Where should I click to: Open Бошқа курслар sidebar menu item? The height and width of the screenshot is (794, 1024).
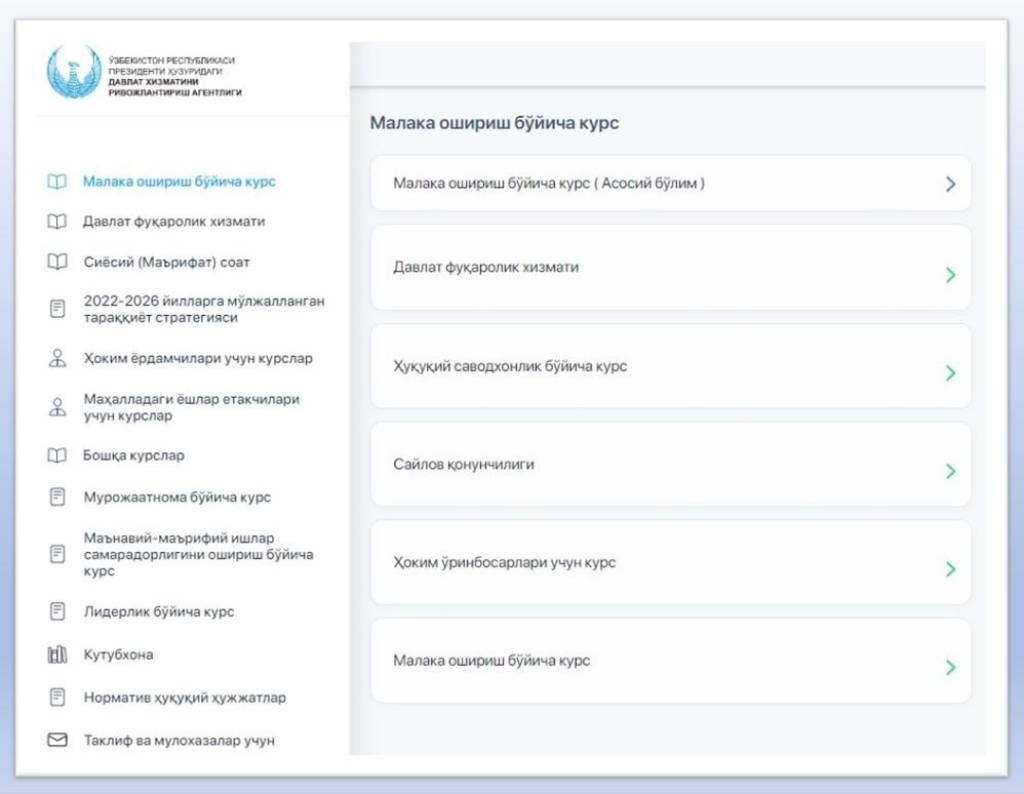pos(133,456)
